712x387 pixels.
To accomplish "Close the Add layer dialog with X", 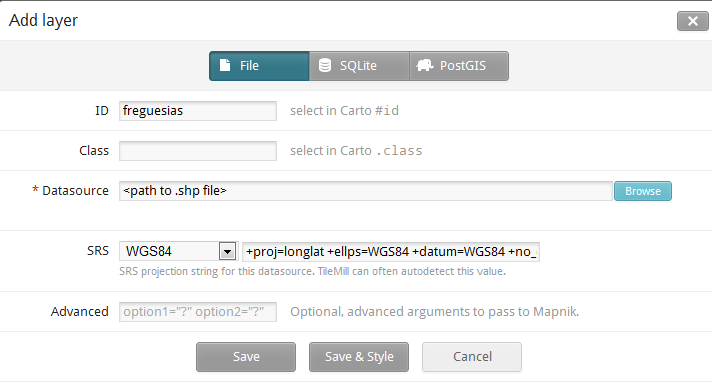I will [692, 21].
